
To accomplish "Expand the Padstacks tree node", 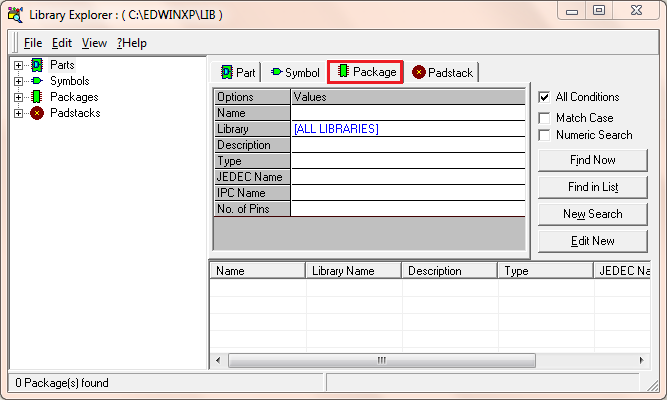I will 18,114.
